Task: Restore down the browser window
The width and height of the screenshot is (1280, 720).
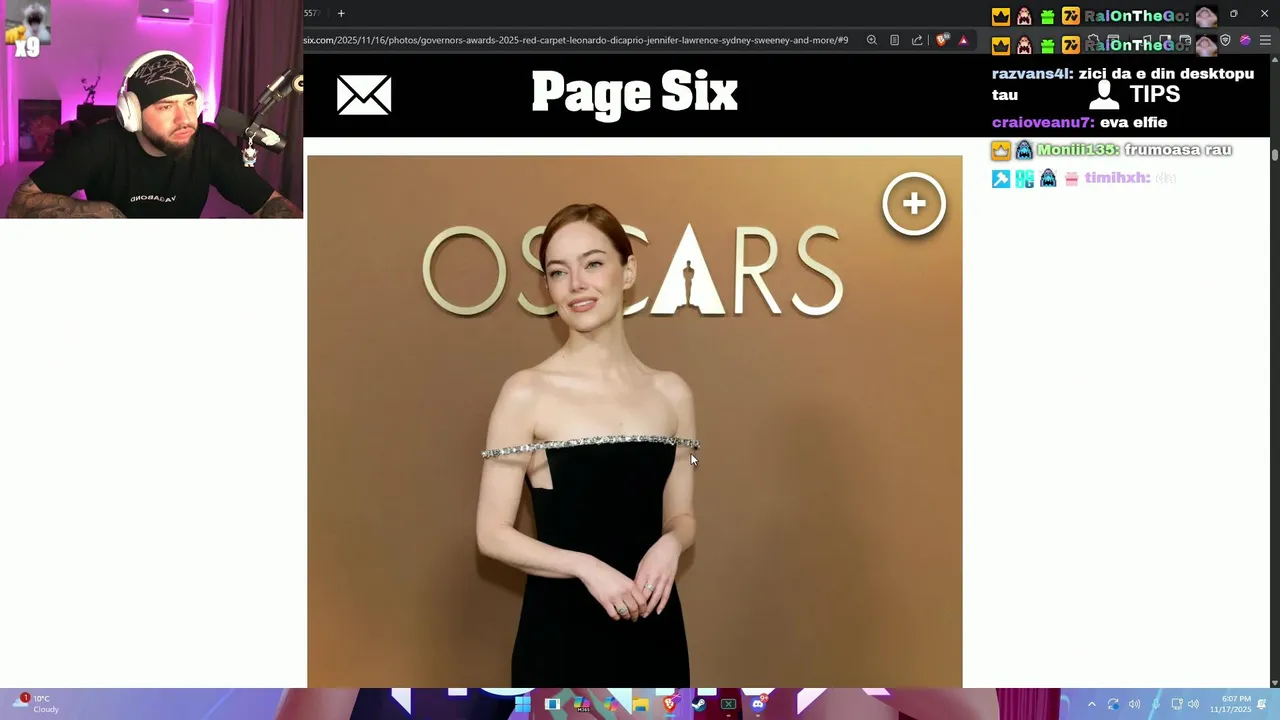Action: (1234, 13)
